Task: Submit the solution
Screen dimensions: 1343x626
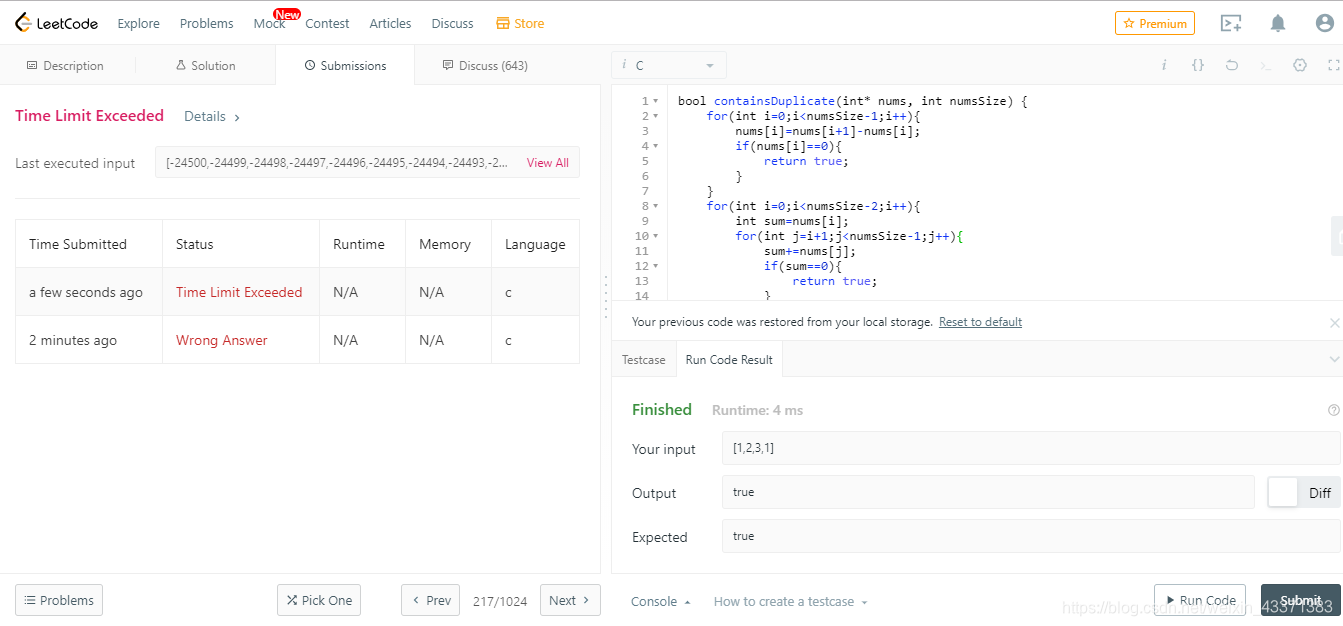Action: [1301, 600]
